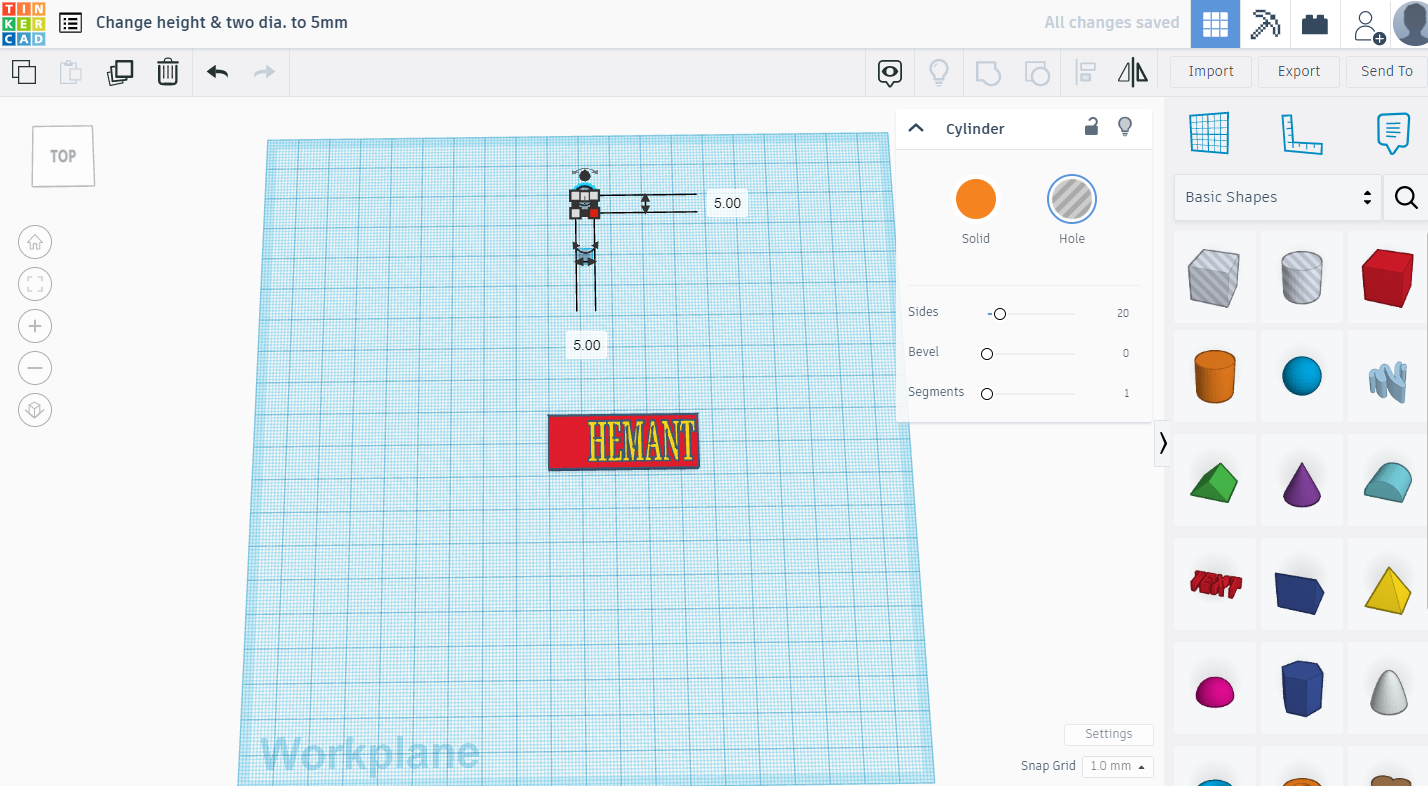Screen dimensions: 1428x786
Task: Pick the striped Box hole shape
Action: tap(1214, 276)
